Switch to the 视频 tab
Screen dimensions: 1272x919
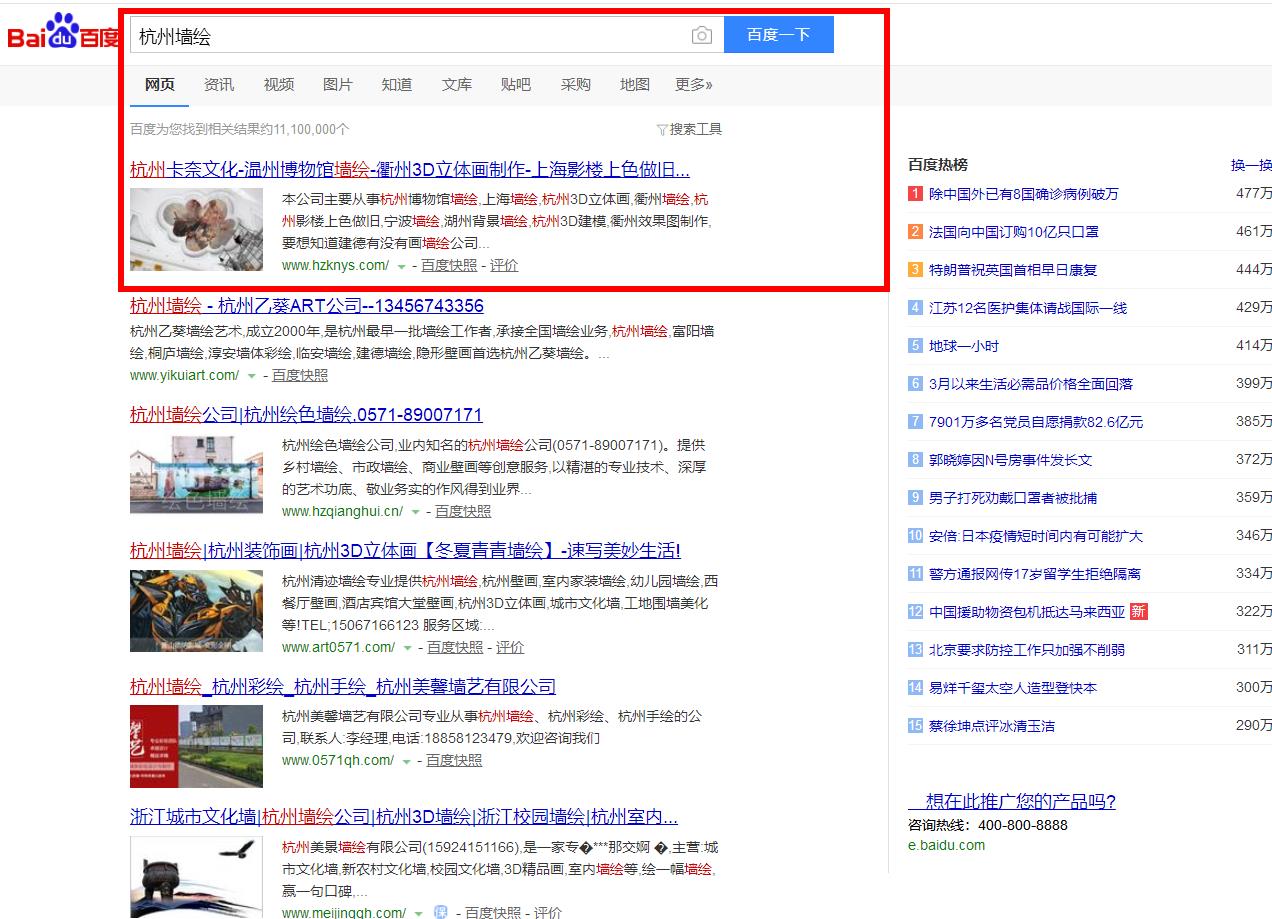point(279,85)
